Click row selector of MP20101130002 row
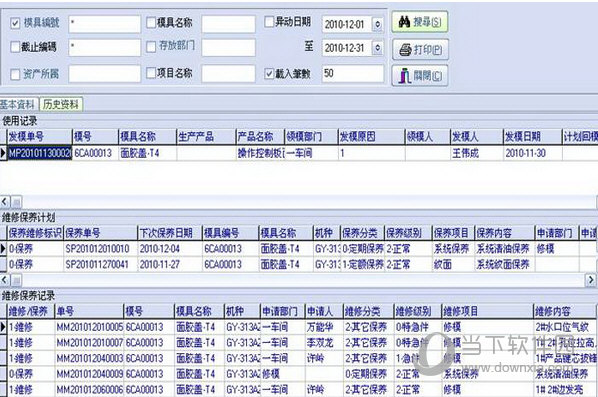 (x=3, y=153)
